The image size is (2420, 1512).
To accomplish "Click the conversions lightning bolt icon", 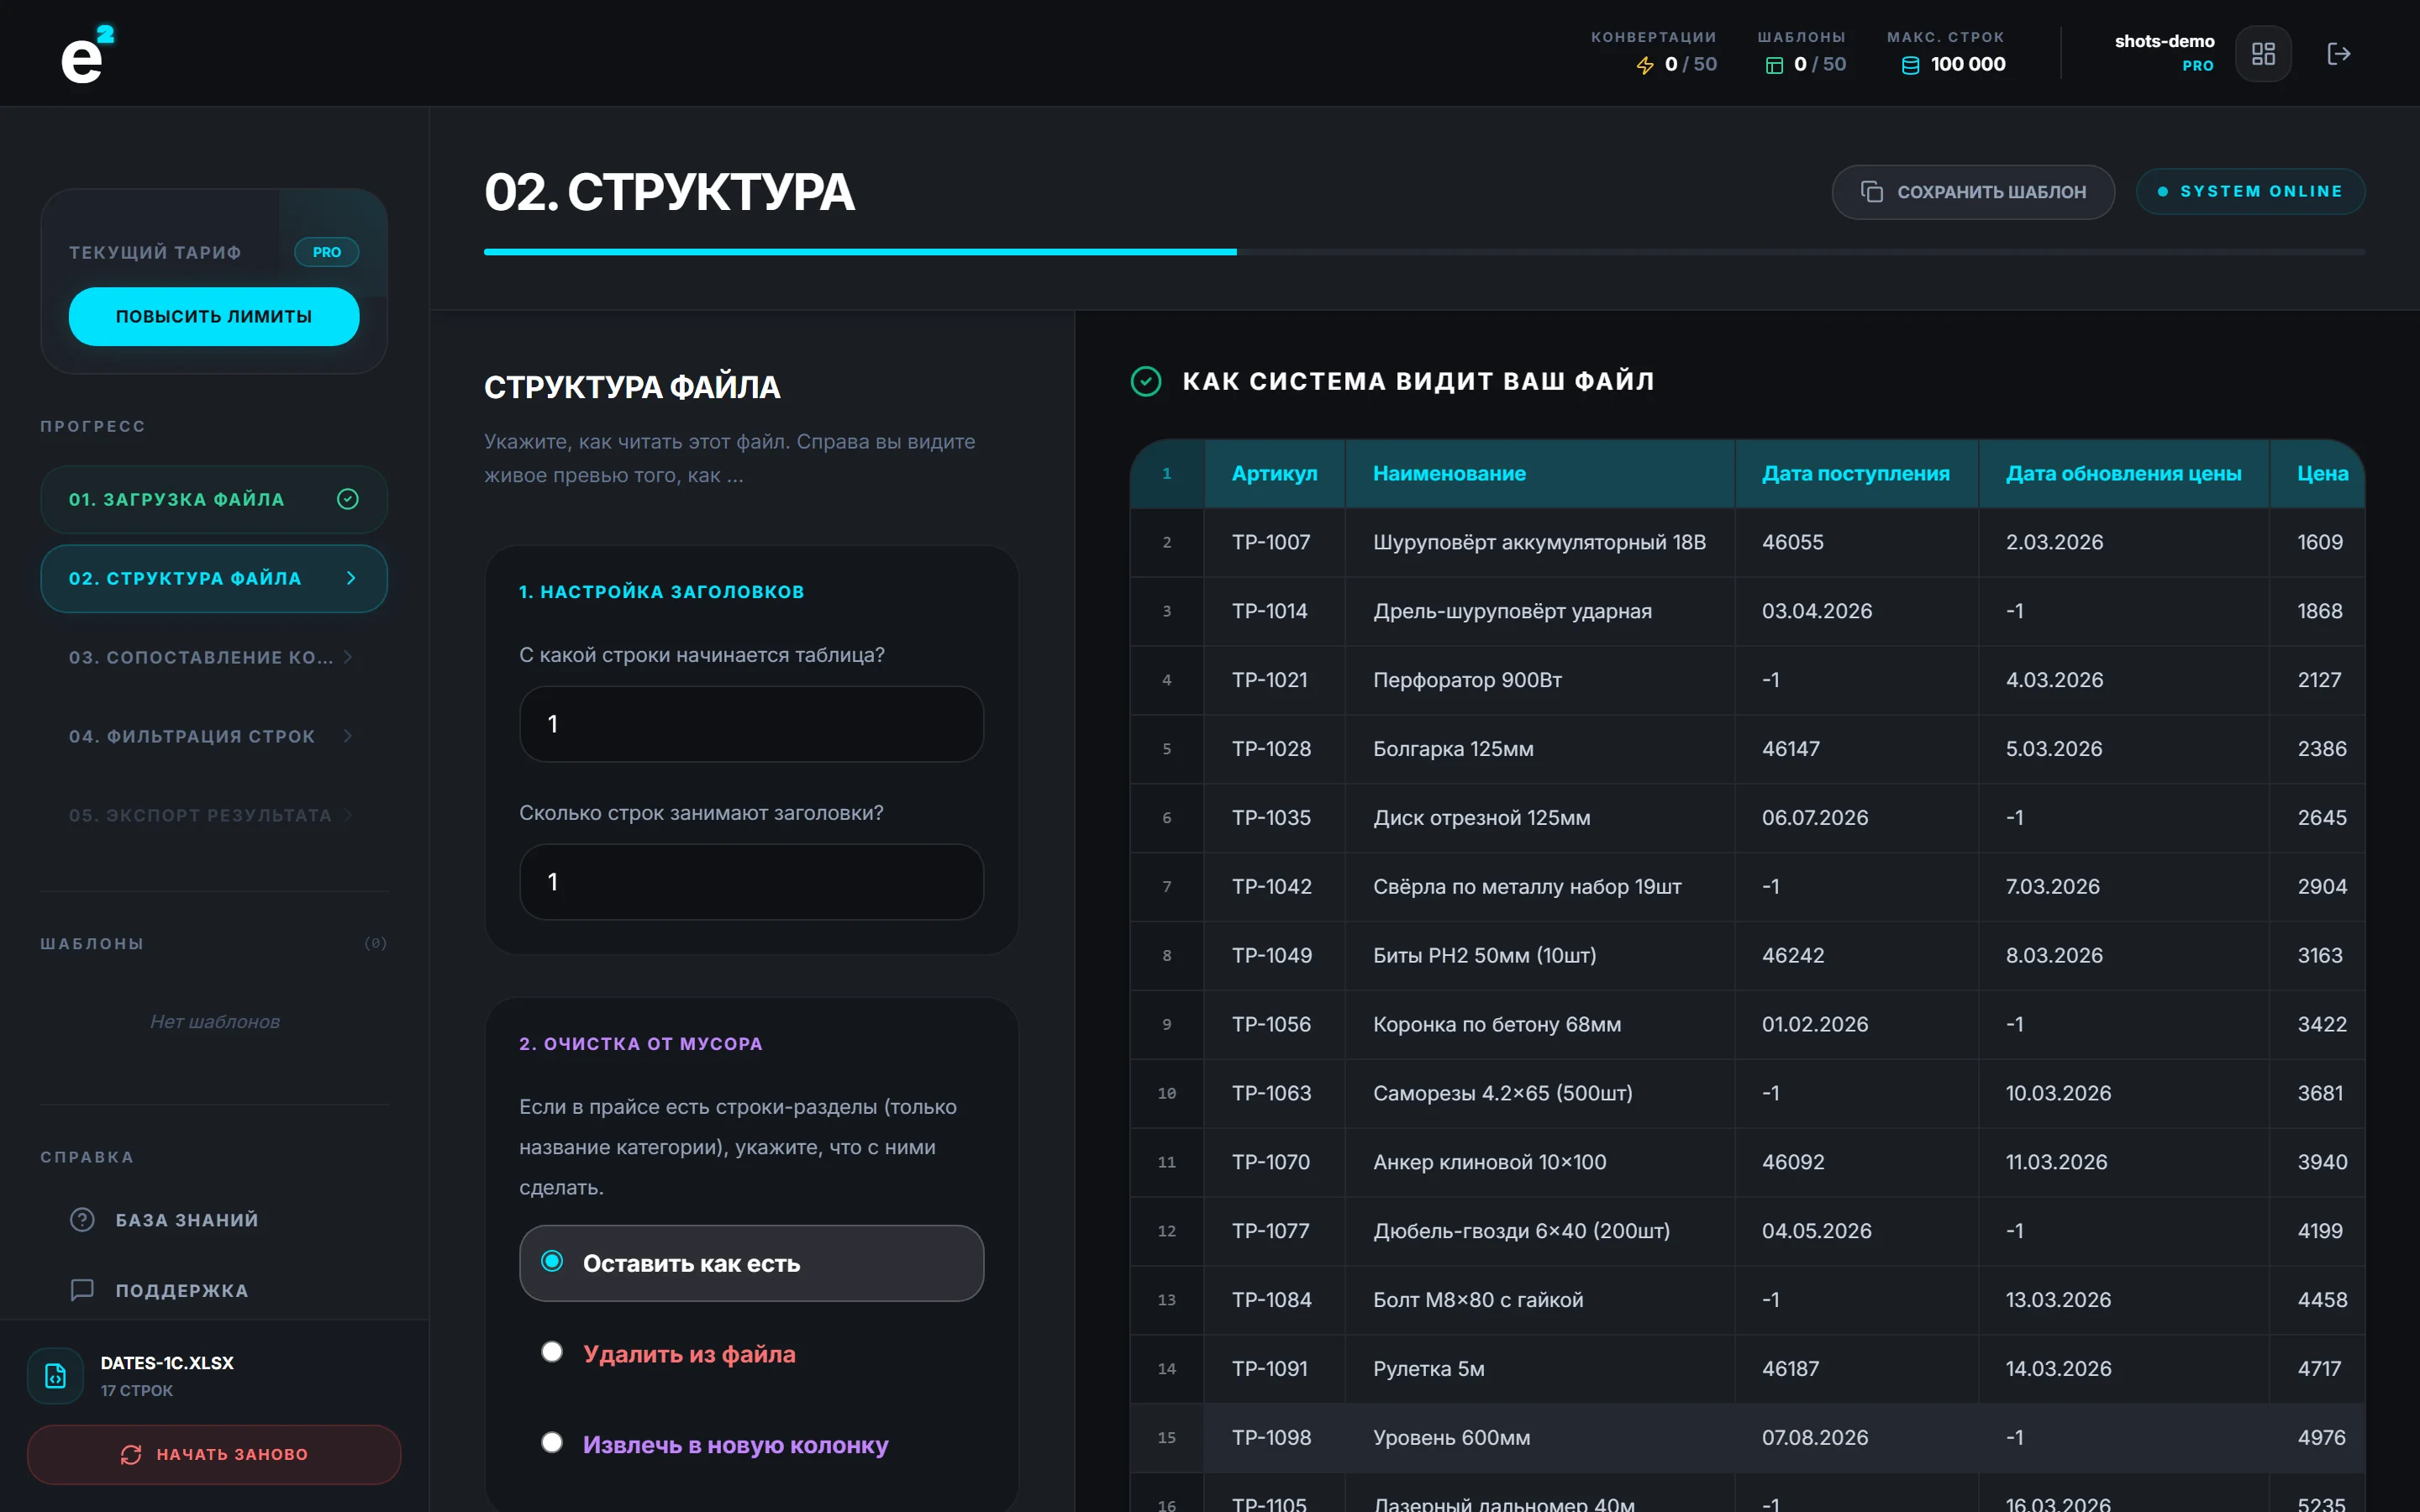I will coord(1645,65).
